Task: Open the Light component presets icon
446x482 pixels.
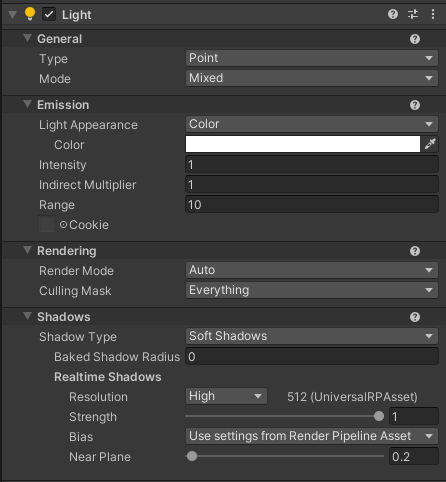Action: (x=413, y=14)
